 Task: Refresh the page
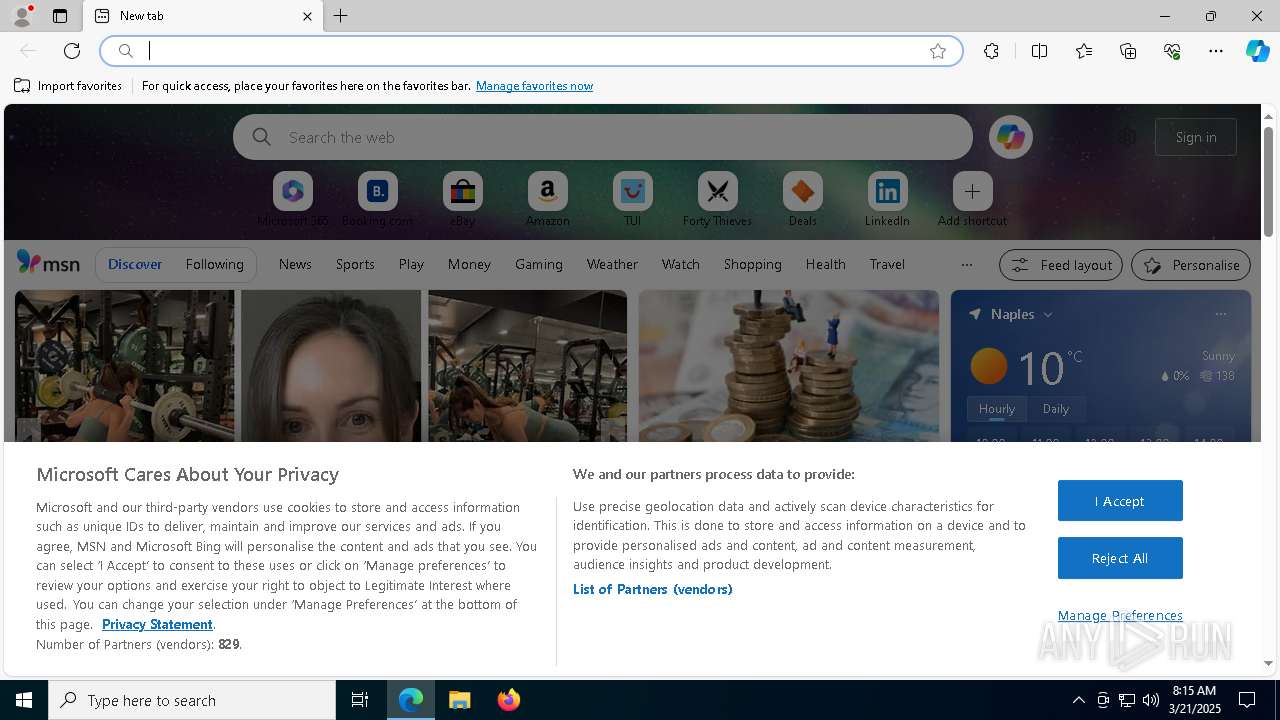(x=72, y=51)
